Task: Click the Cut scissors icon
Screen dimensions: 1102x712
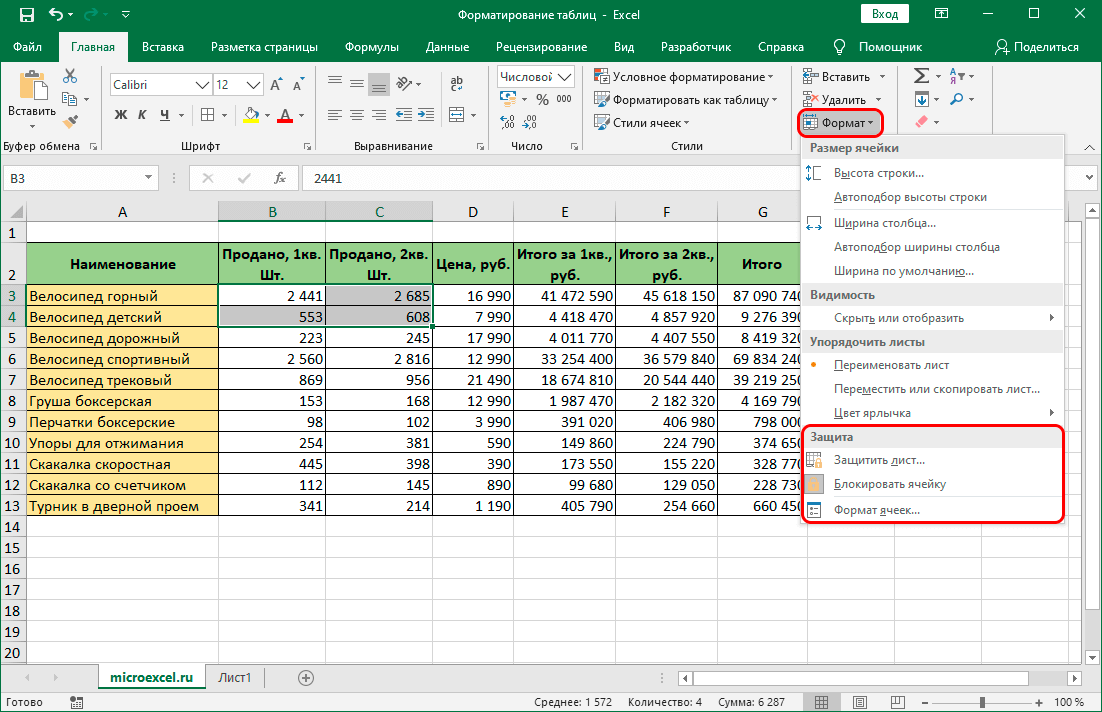Action: pyautogui.click(x=70, y=76)
